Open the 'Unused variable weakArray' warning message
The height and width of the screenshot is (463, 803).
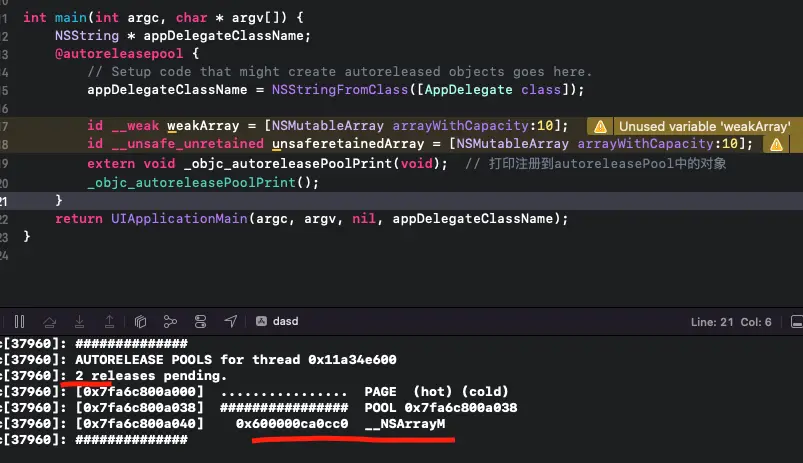click(x=704, y=126)
